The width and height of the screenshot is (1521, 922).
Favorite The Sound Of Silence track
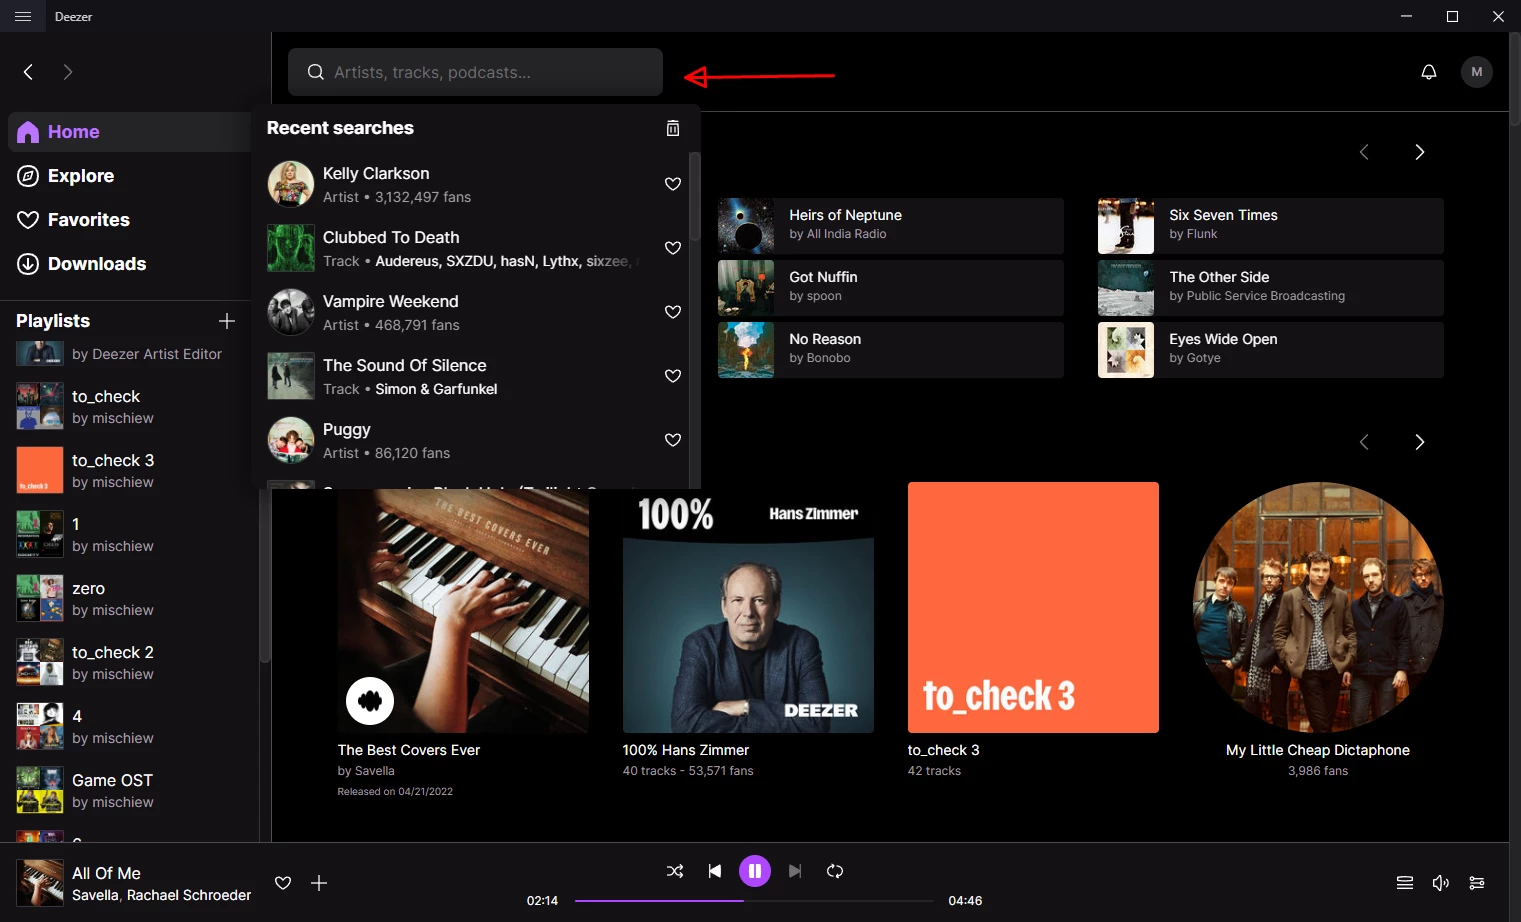tap(673, 376)
